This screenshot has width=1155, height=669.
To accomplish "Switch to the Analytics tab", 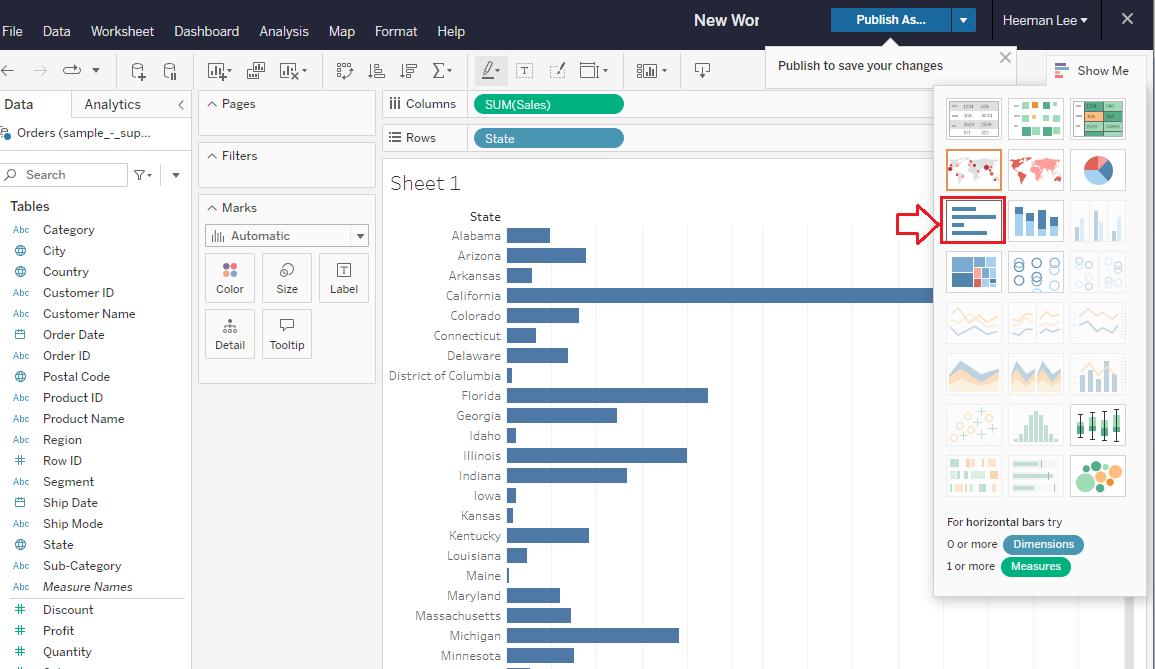I will [112, 104].
